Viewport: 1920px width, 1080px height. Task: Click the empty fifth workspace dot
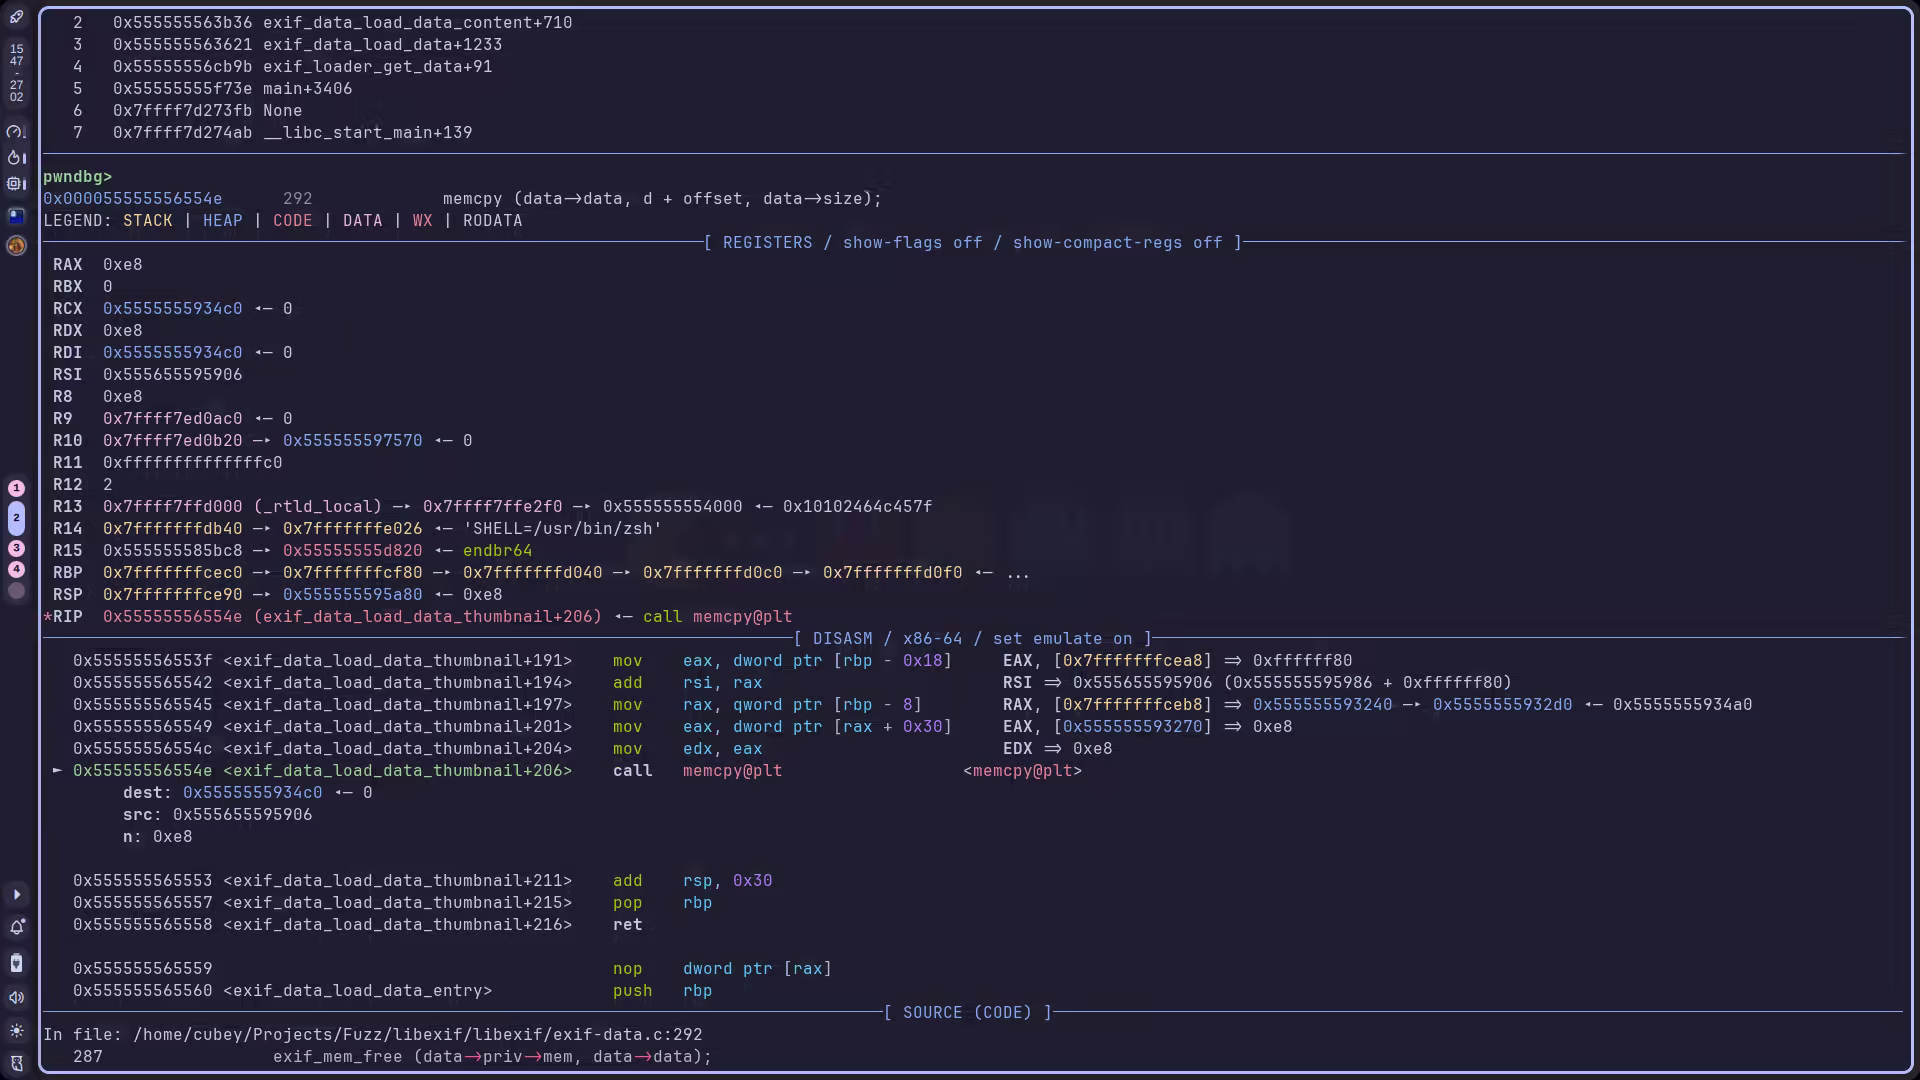tap(16, 591)
